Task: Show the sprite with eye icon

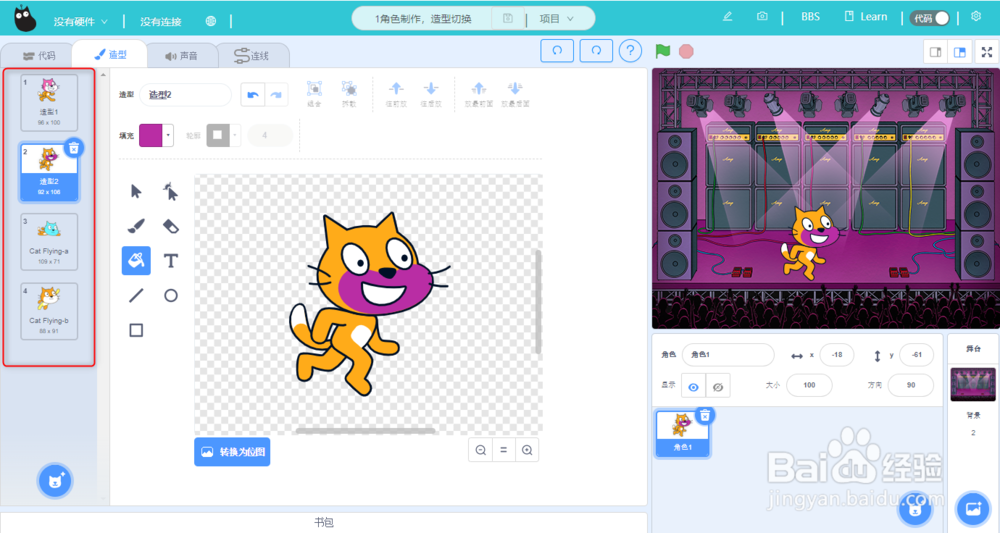Action: click(693, 386)
